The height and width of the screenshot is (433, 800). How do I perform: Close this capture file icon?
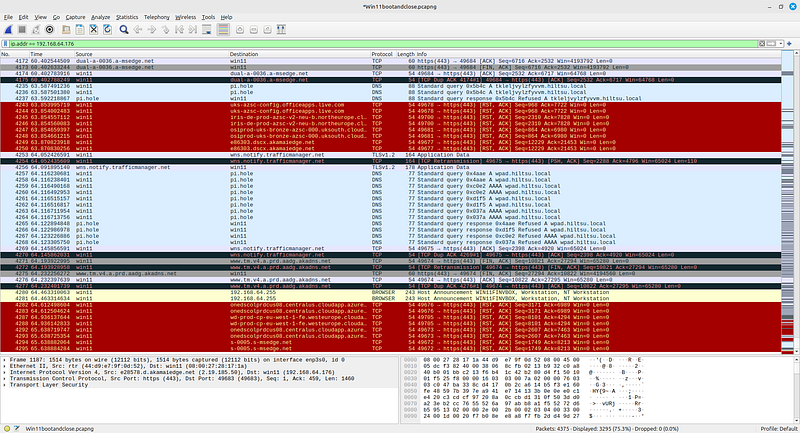tap(94, 30)
